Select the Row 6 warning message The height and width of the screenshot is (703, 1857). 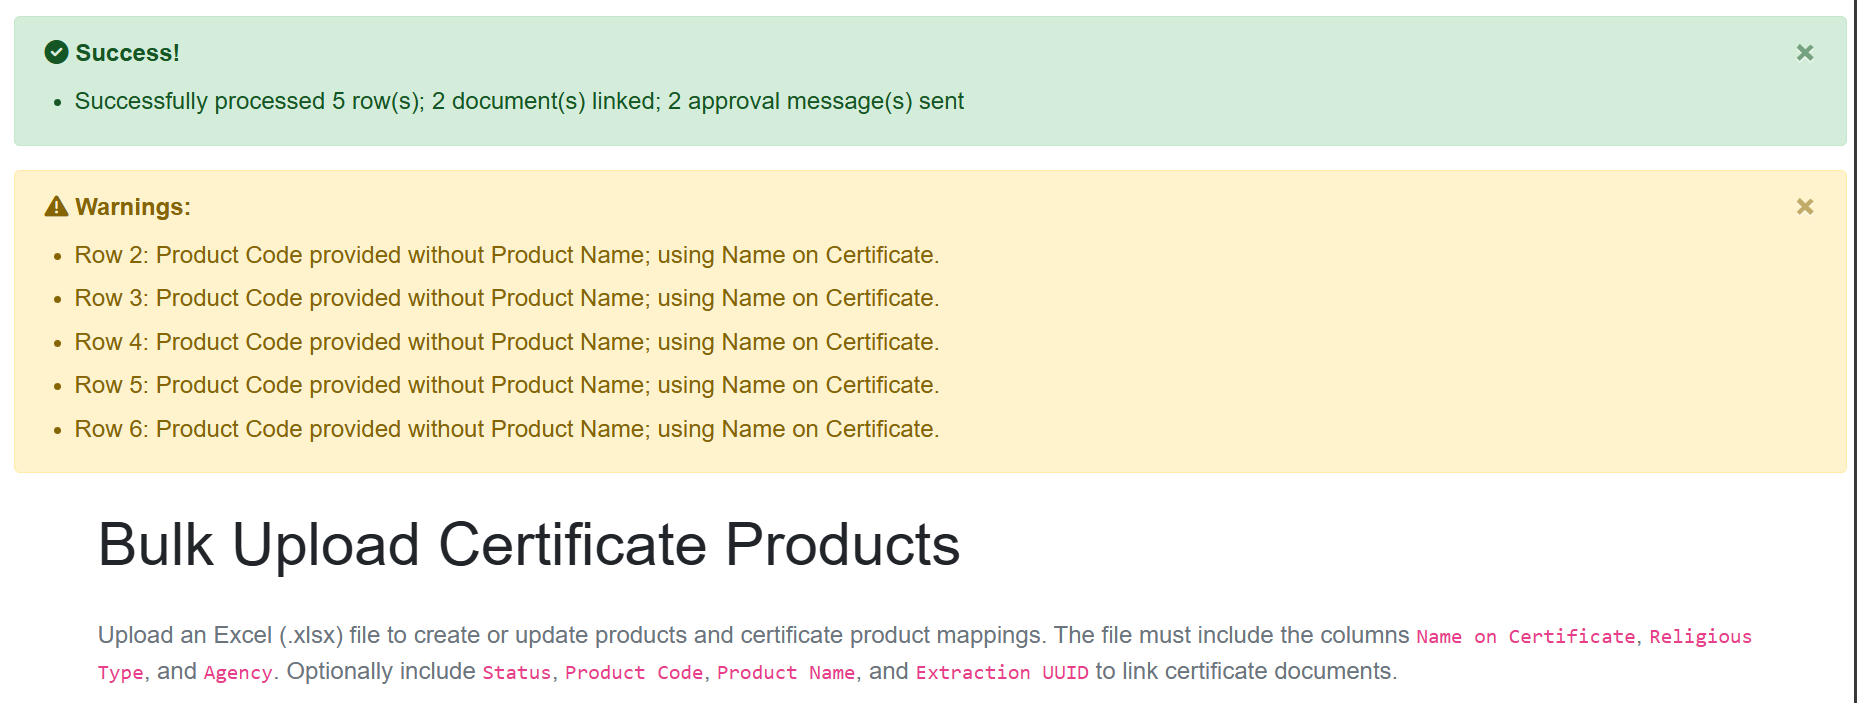(506, 429)
